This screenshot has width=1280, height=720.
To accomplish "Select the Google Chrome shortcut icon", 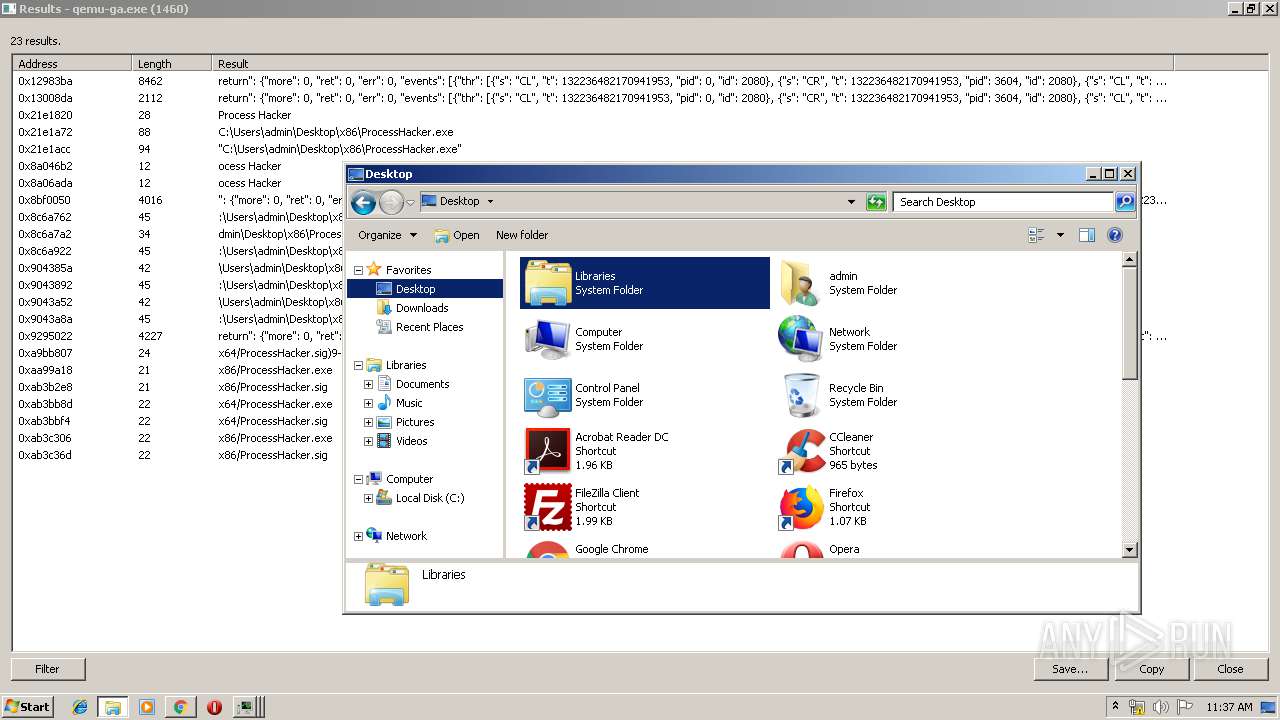I will click(547, 549).
